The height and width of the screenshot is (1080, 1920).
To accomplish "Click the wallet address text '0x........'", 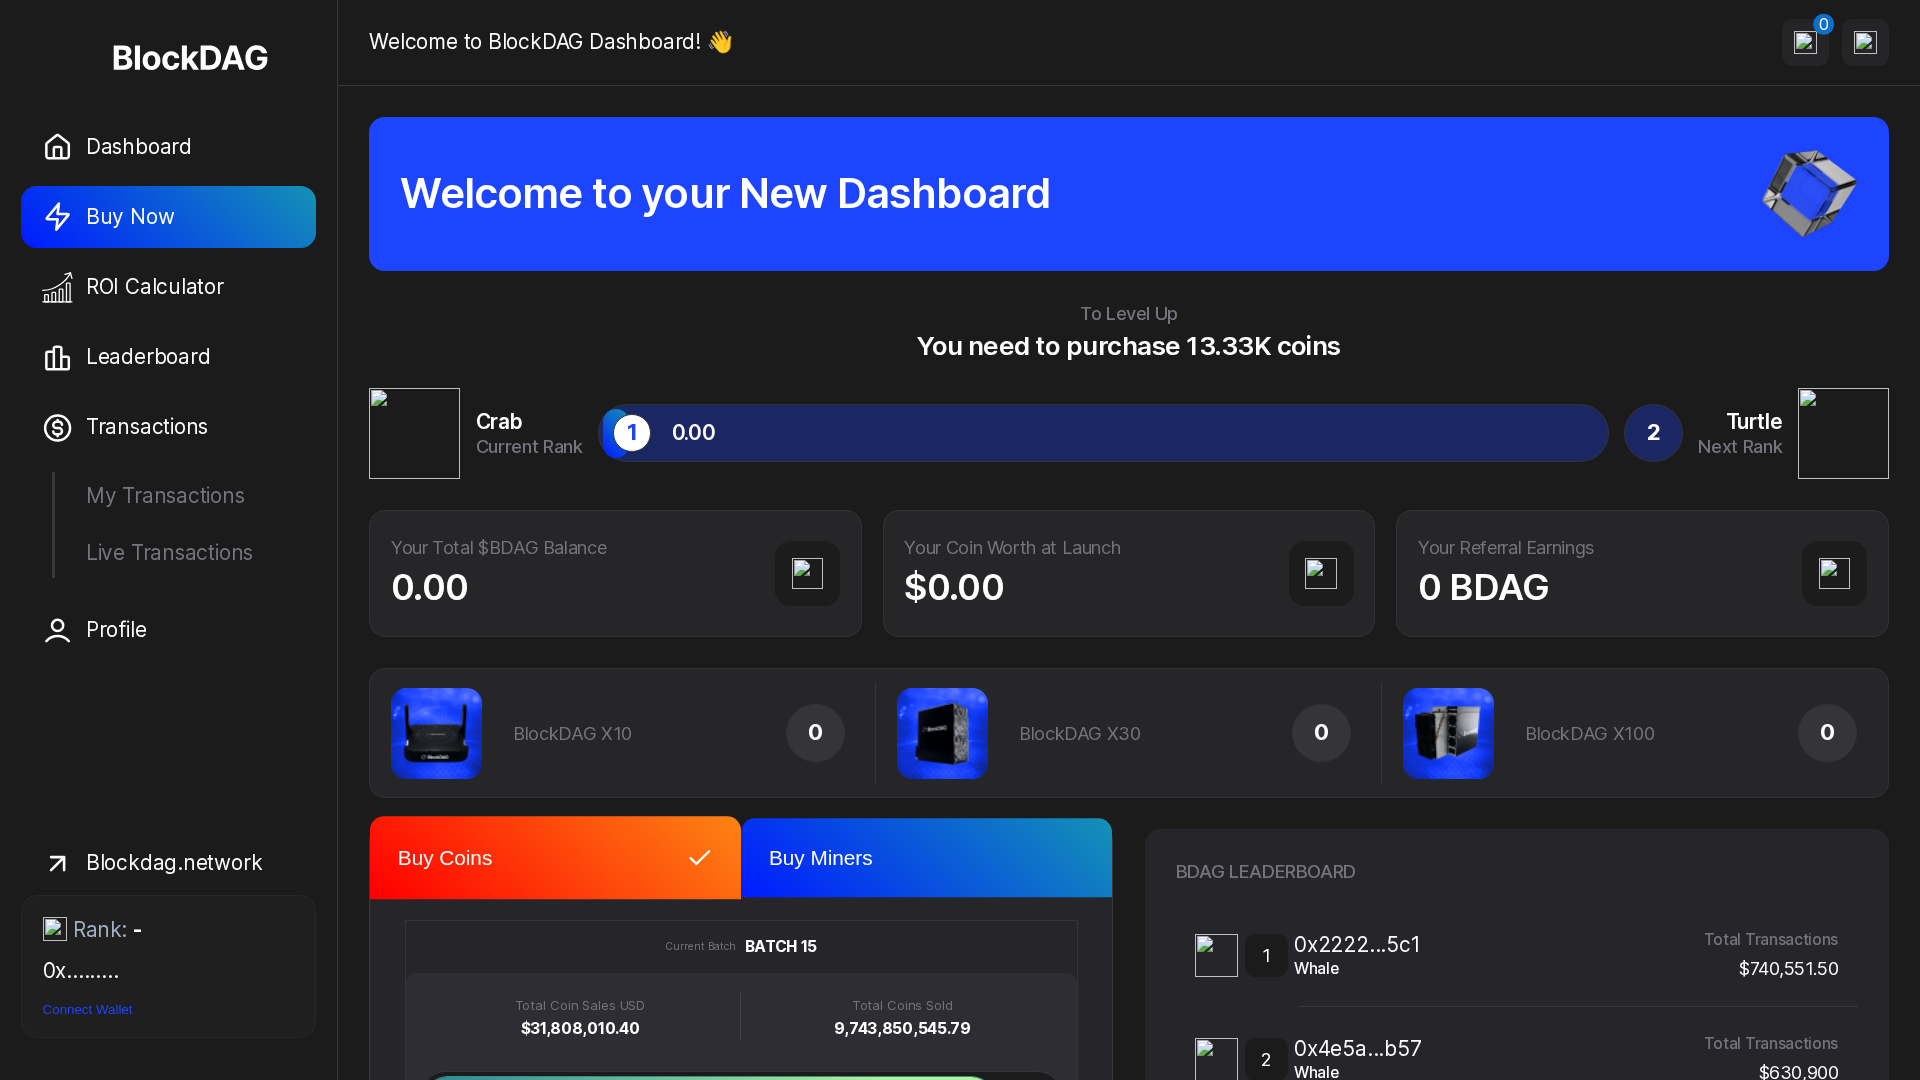I will click(x=81, y=971).
